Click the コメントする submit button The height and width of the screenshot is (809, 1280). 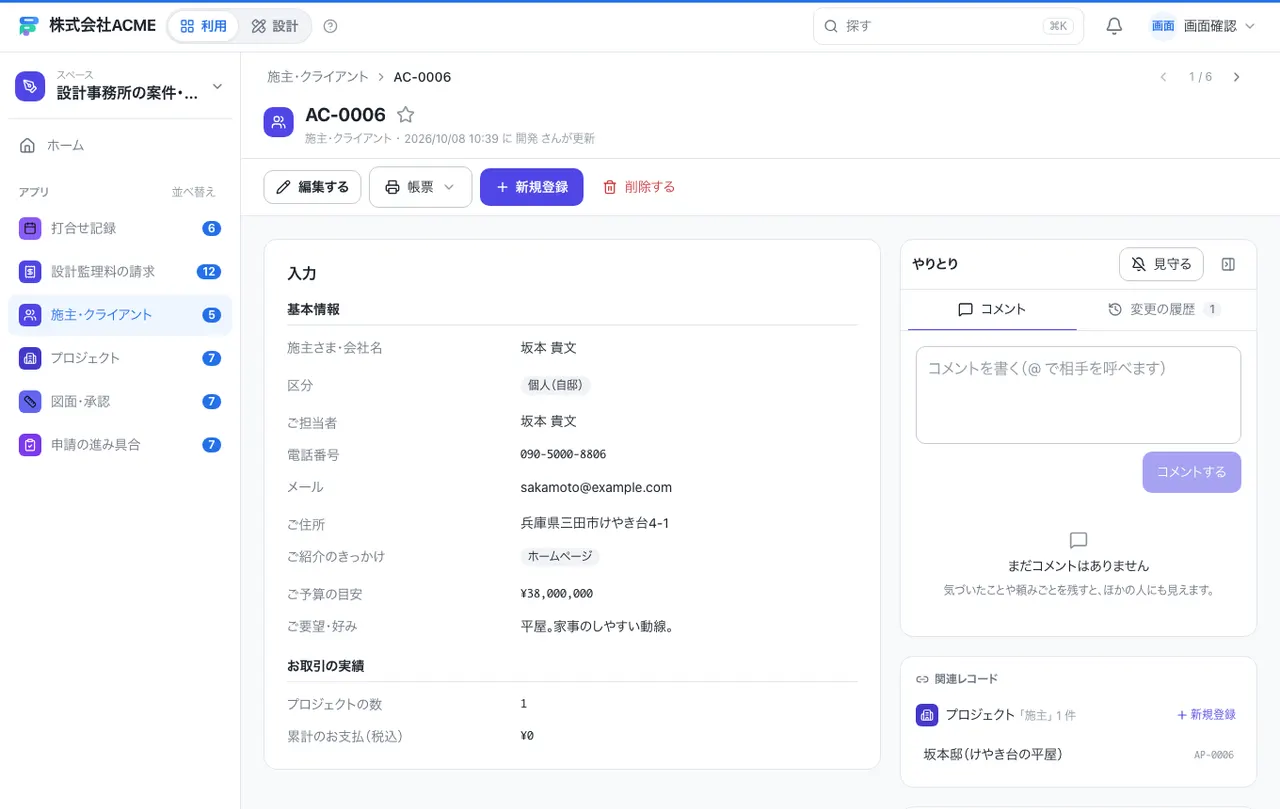point(1192,472)
